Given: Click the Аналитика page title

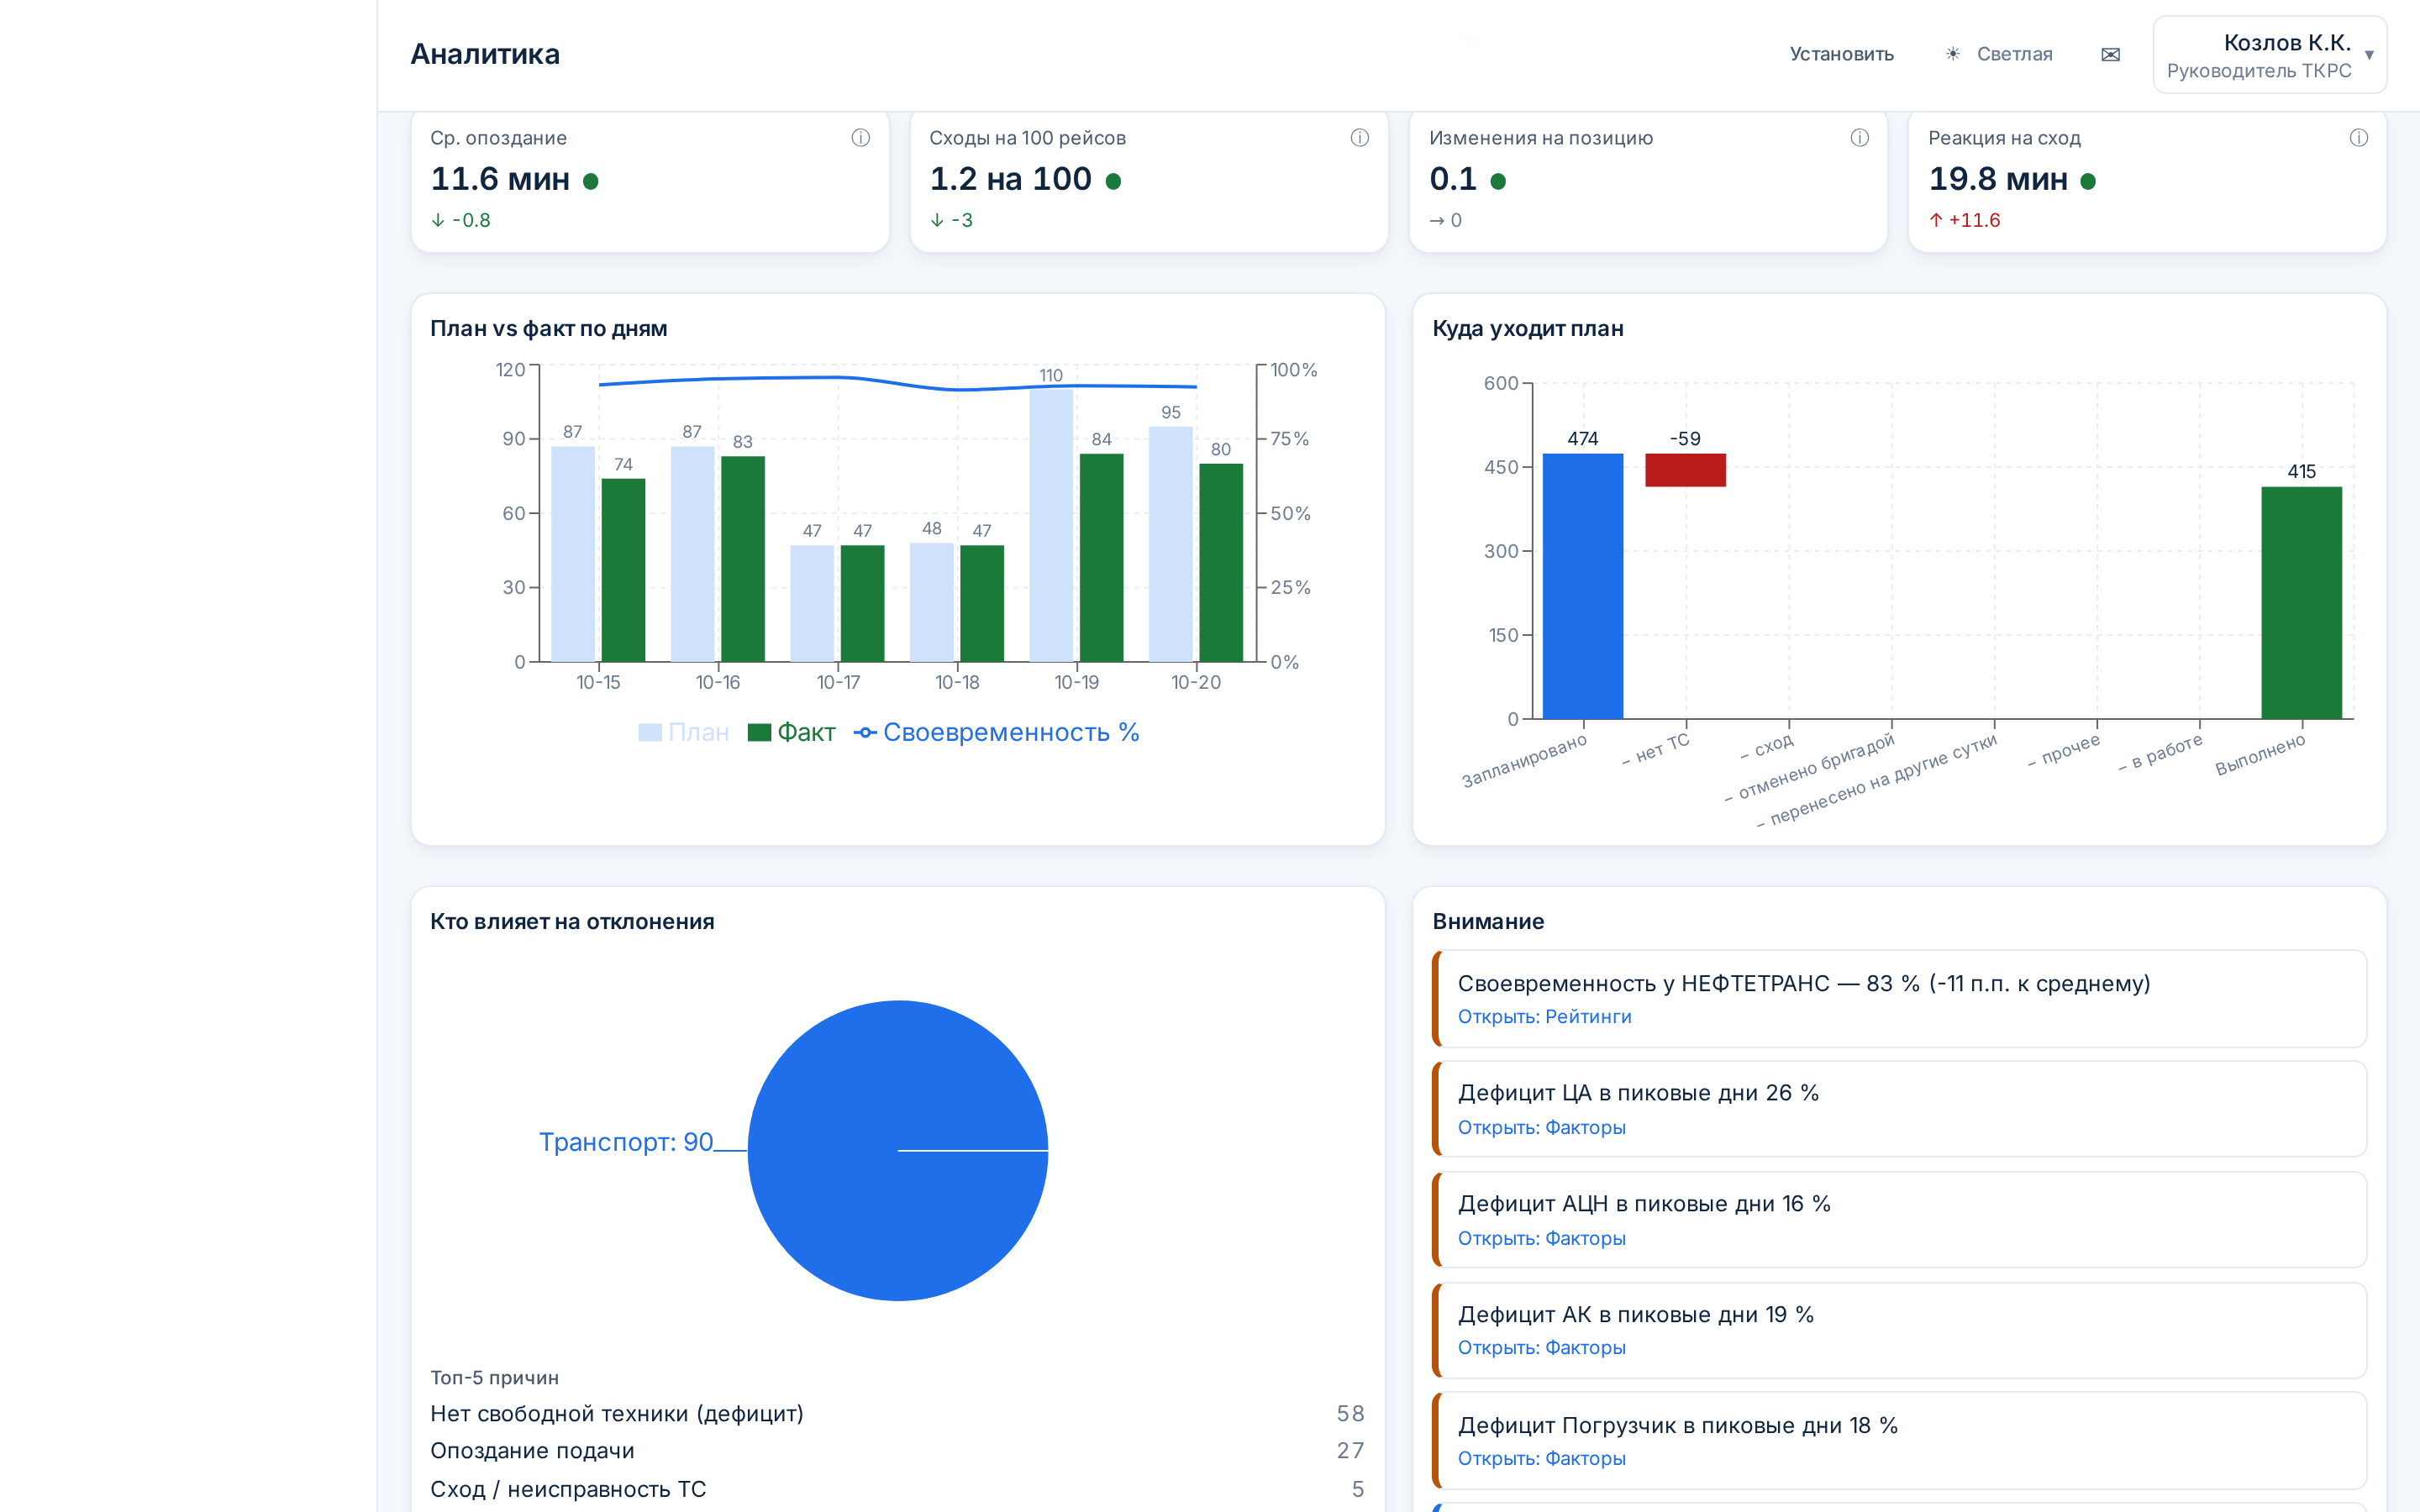Looking at the screenshot, I should [x=485, y=54].
